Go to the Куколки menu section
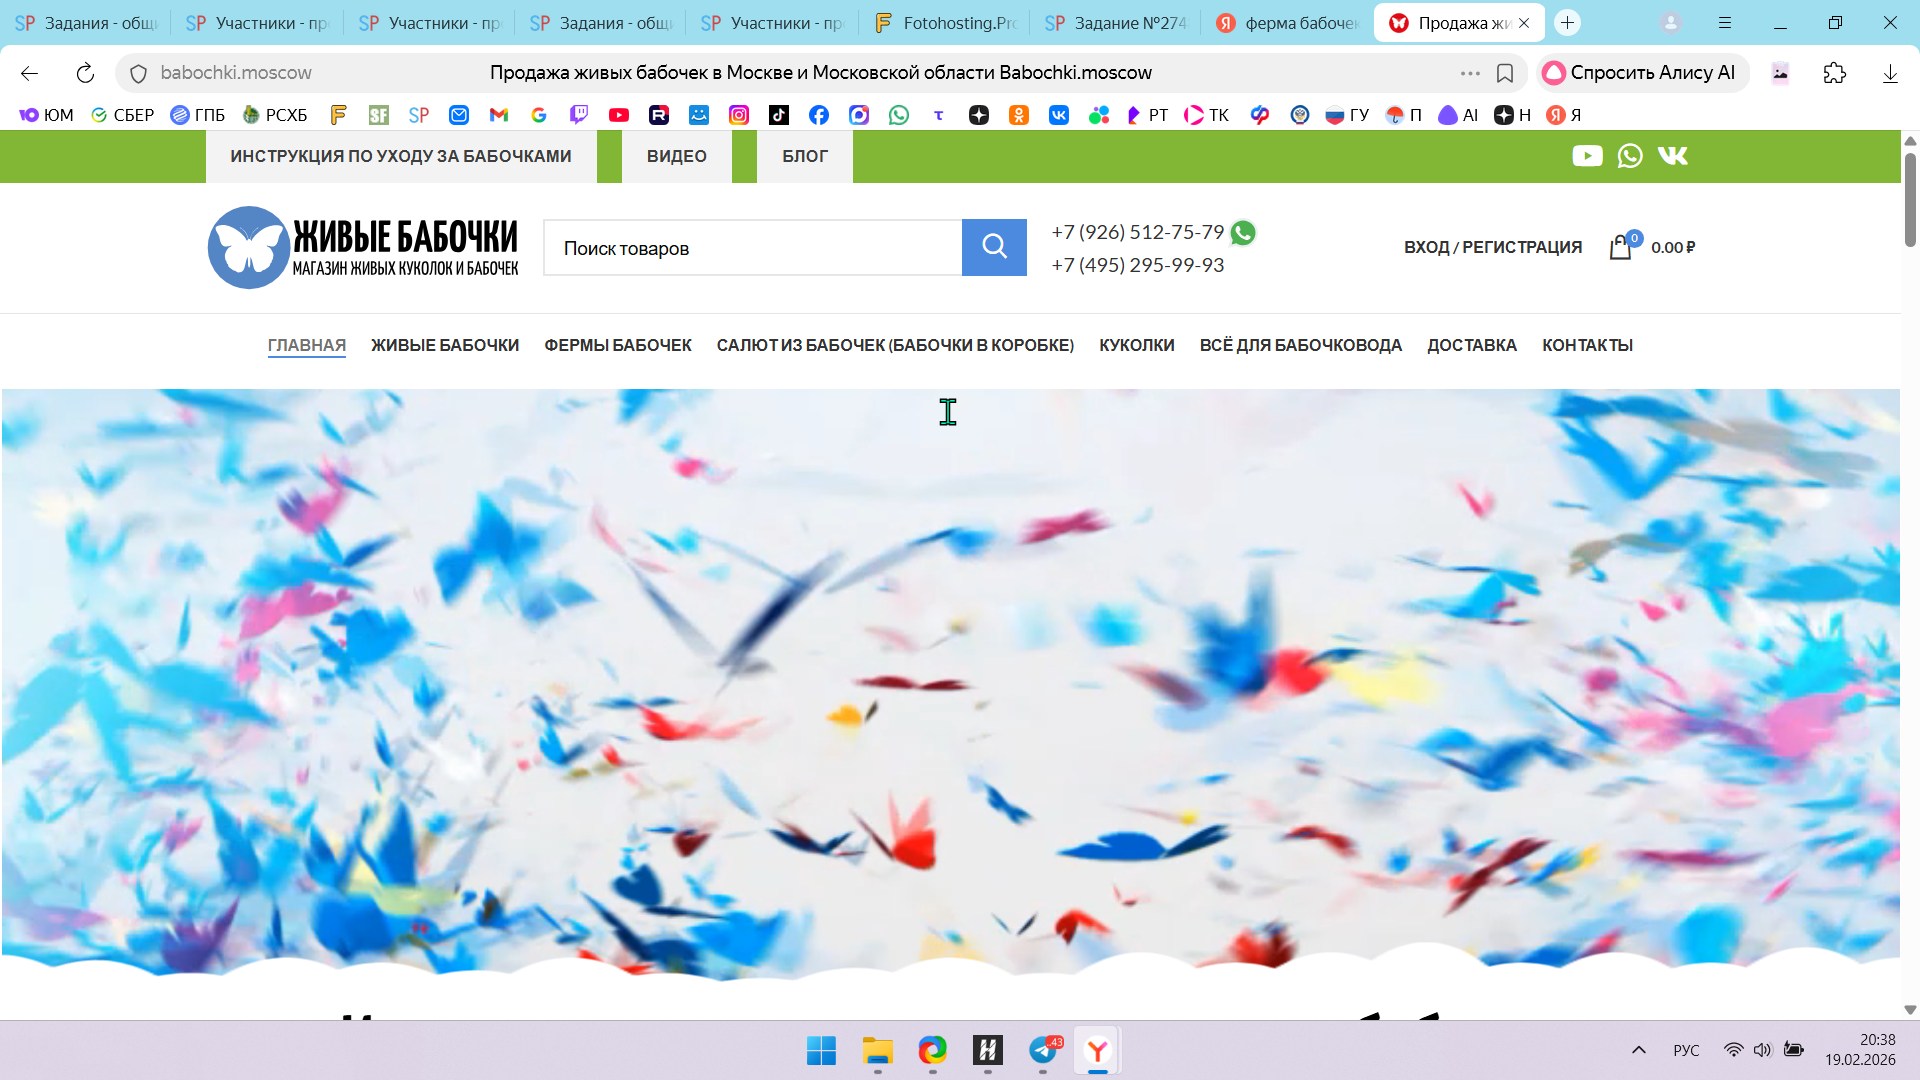1920x1080 pixels. [x=1136, y=345]
